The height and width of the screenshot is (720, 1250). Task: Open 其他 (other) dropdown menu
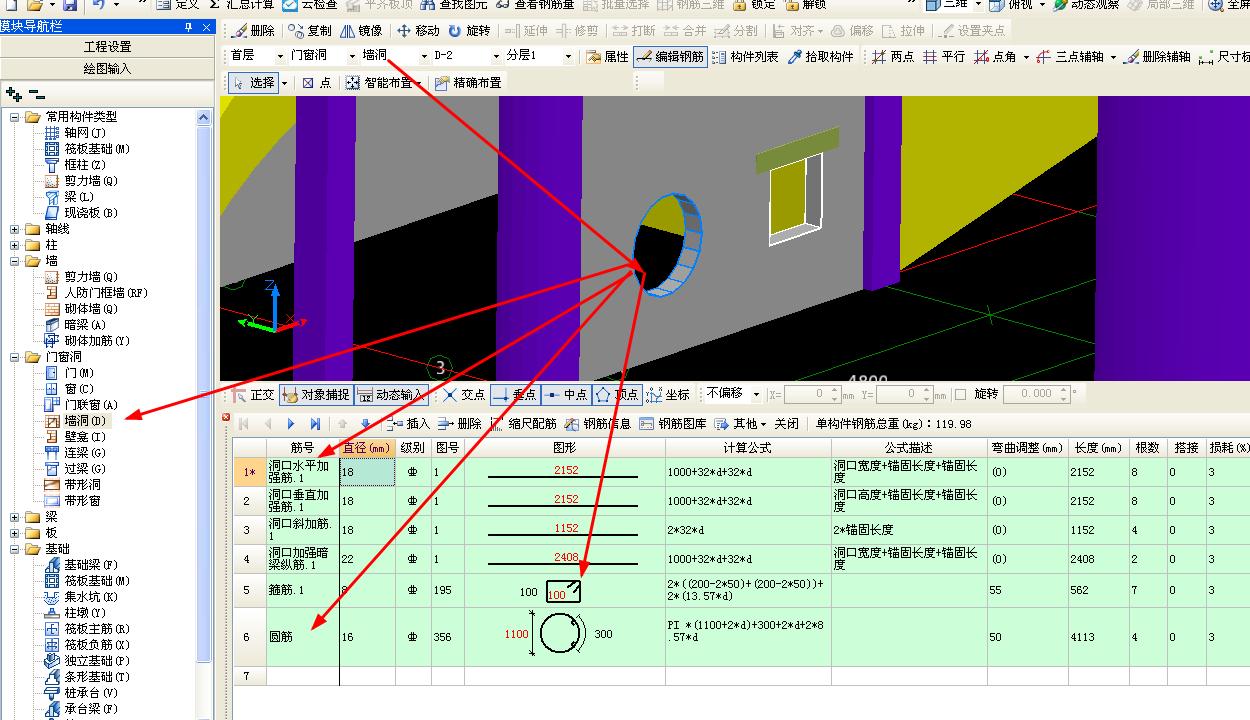click(x=741, y=424)
